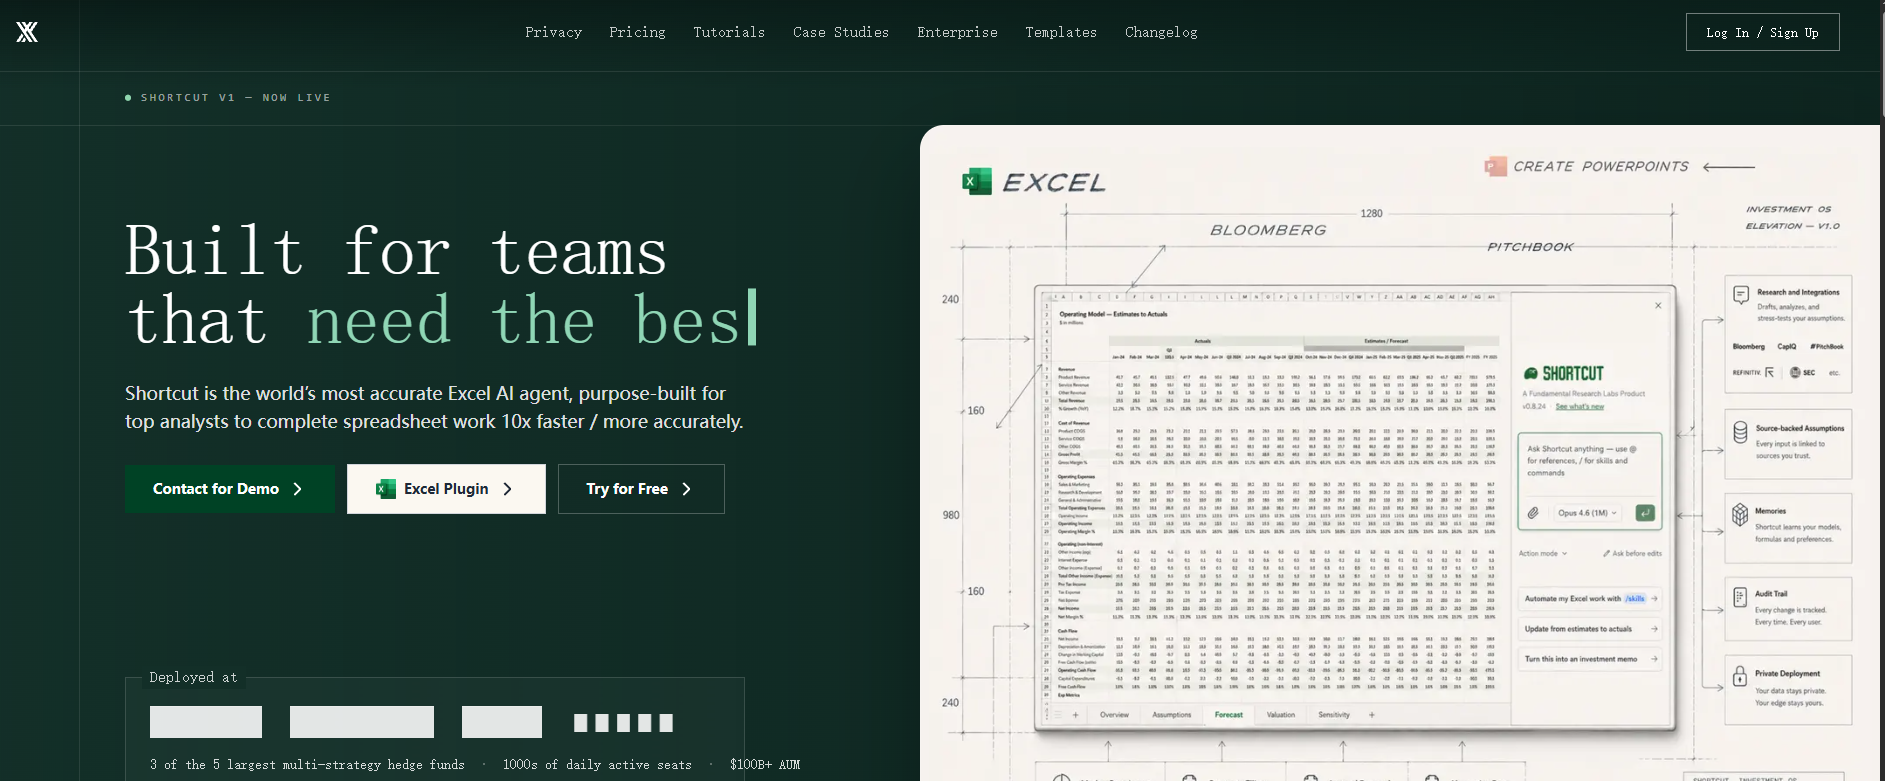This screenshot has height=781, width=1885.
Task: Click the See what's new link
Action: point(1580,407)
